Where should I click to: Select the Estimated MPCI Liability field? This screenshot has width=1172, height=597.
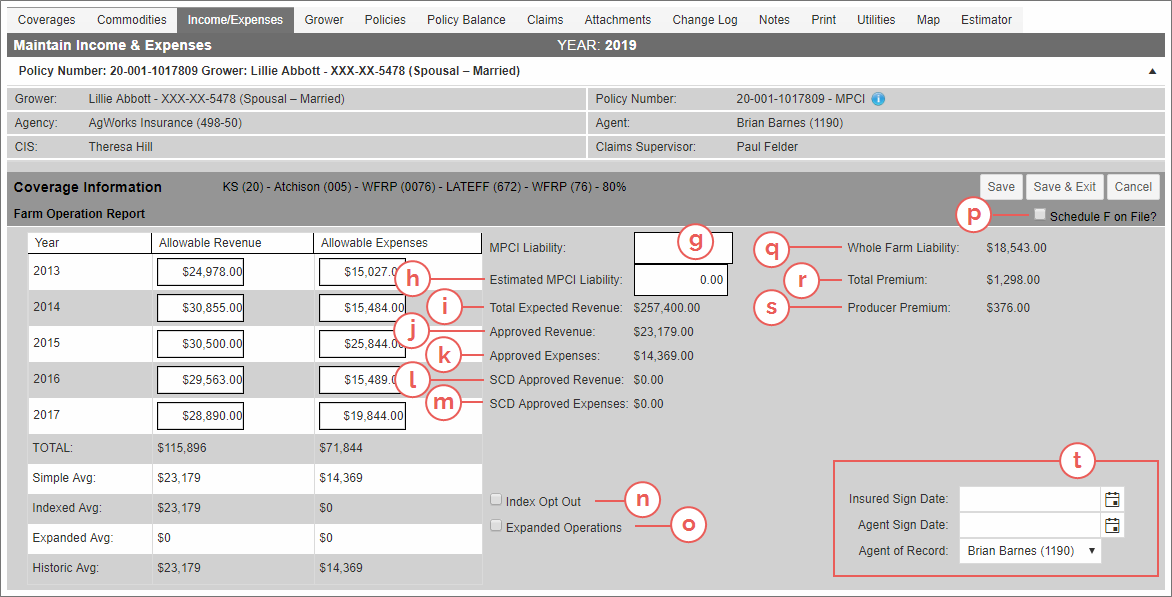pyautogui.click(x=680, y=281)
